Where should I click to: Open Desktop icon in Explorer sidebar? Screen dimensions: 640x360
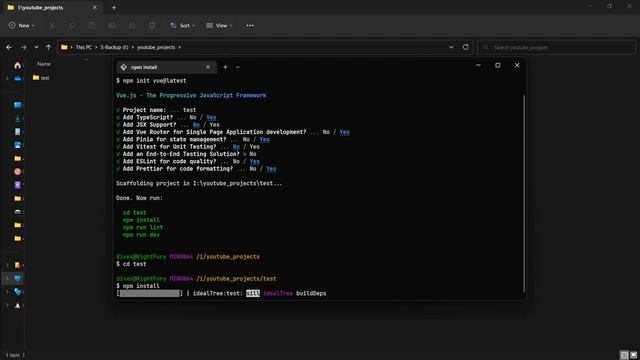click(18, 105)
